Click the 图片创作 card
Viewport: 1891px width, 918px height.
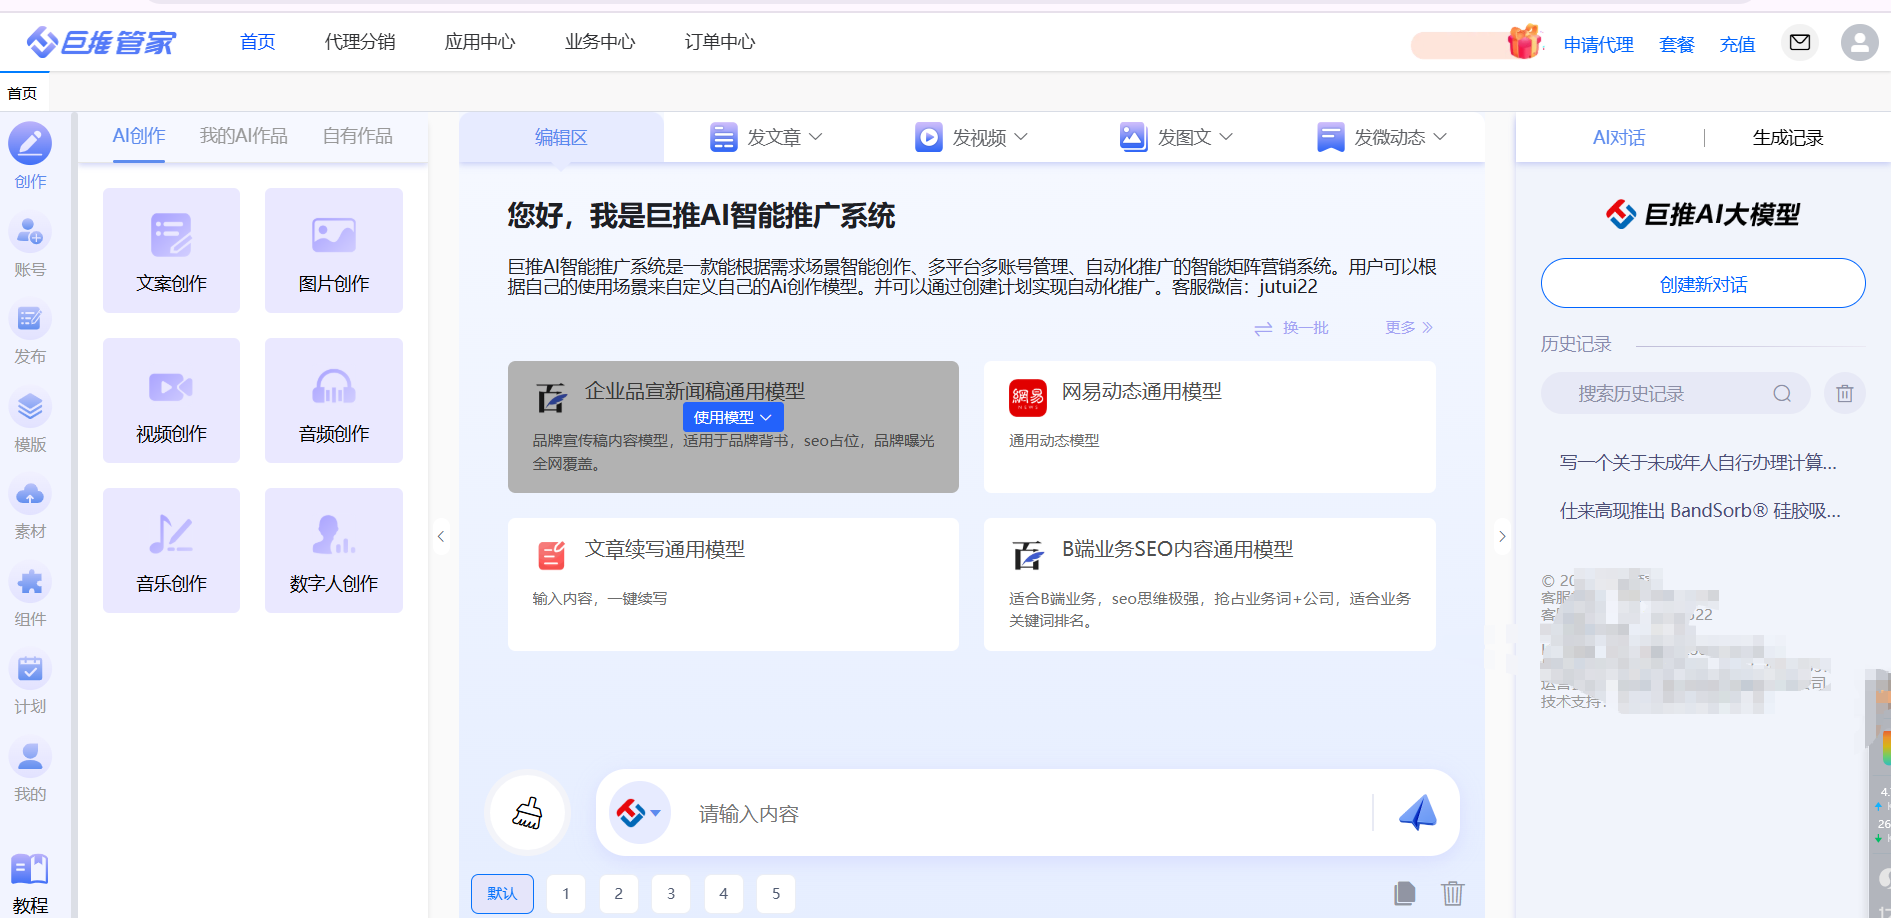[x=334, y=250]
